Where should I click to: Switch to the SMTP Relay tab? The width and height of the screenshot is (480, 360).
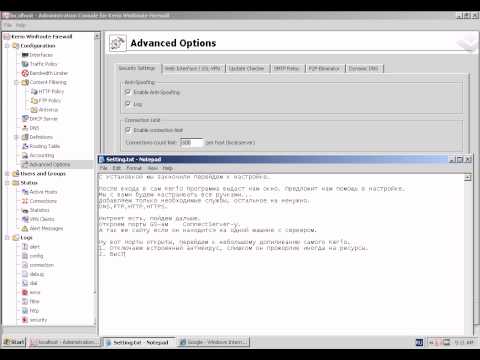point(286,68)
